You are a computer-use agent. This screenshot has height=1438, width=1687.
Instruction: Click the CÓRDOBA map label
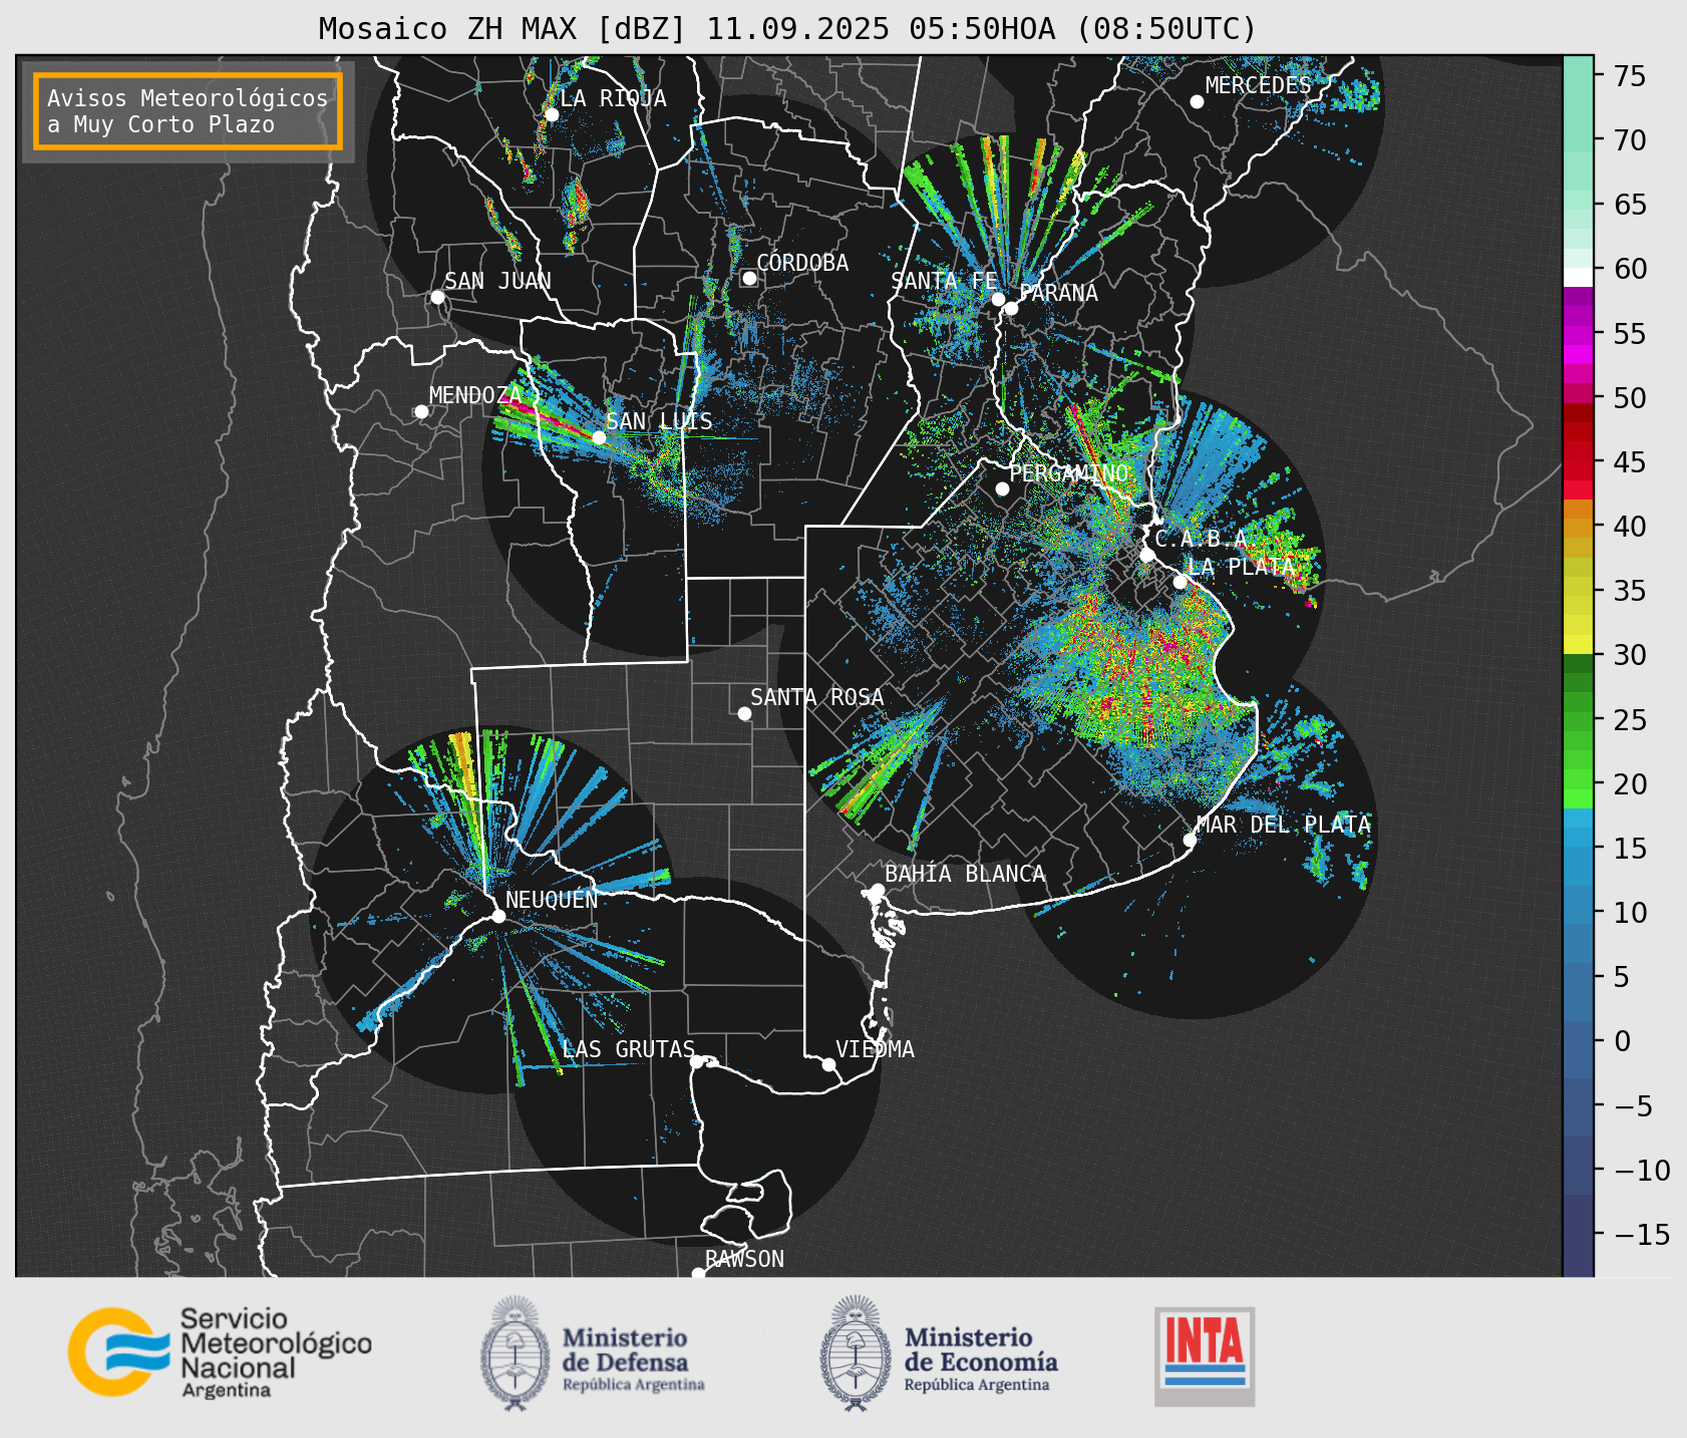(802, 263)
